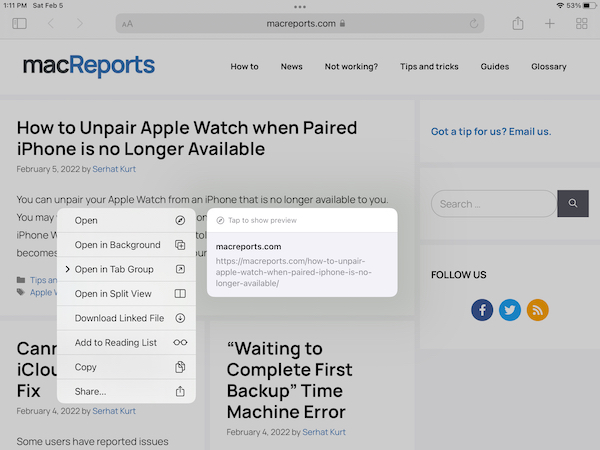Open the RSS feed icon
This screenshot has height=450, width=600.
(538, 310)
